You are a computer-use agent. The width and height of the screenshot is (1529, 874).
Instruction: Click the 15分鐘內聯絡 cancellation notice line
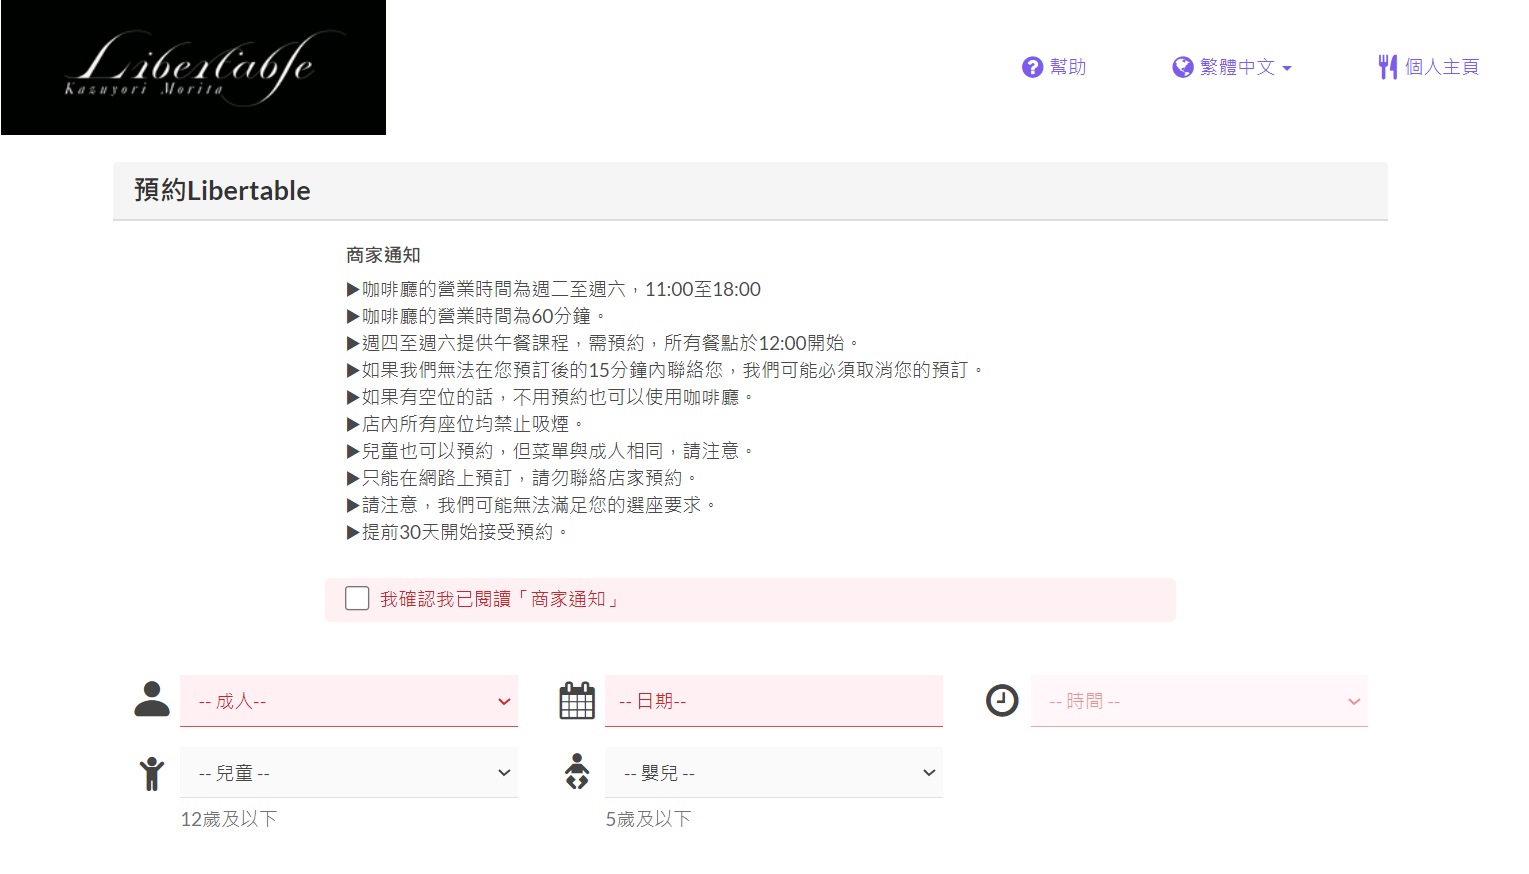[x=665, y=370]
